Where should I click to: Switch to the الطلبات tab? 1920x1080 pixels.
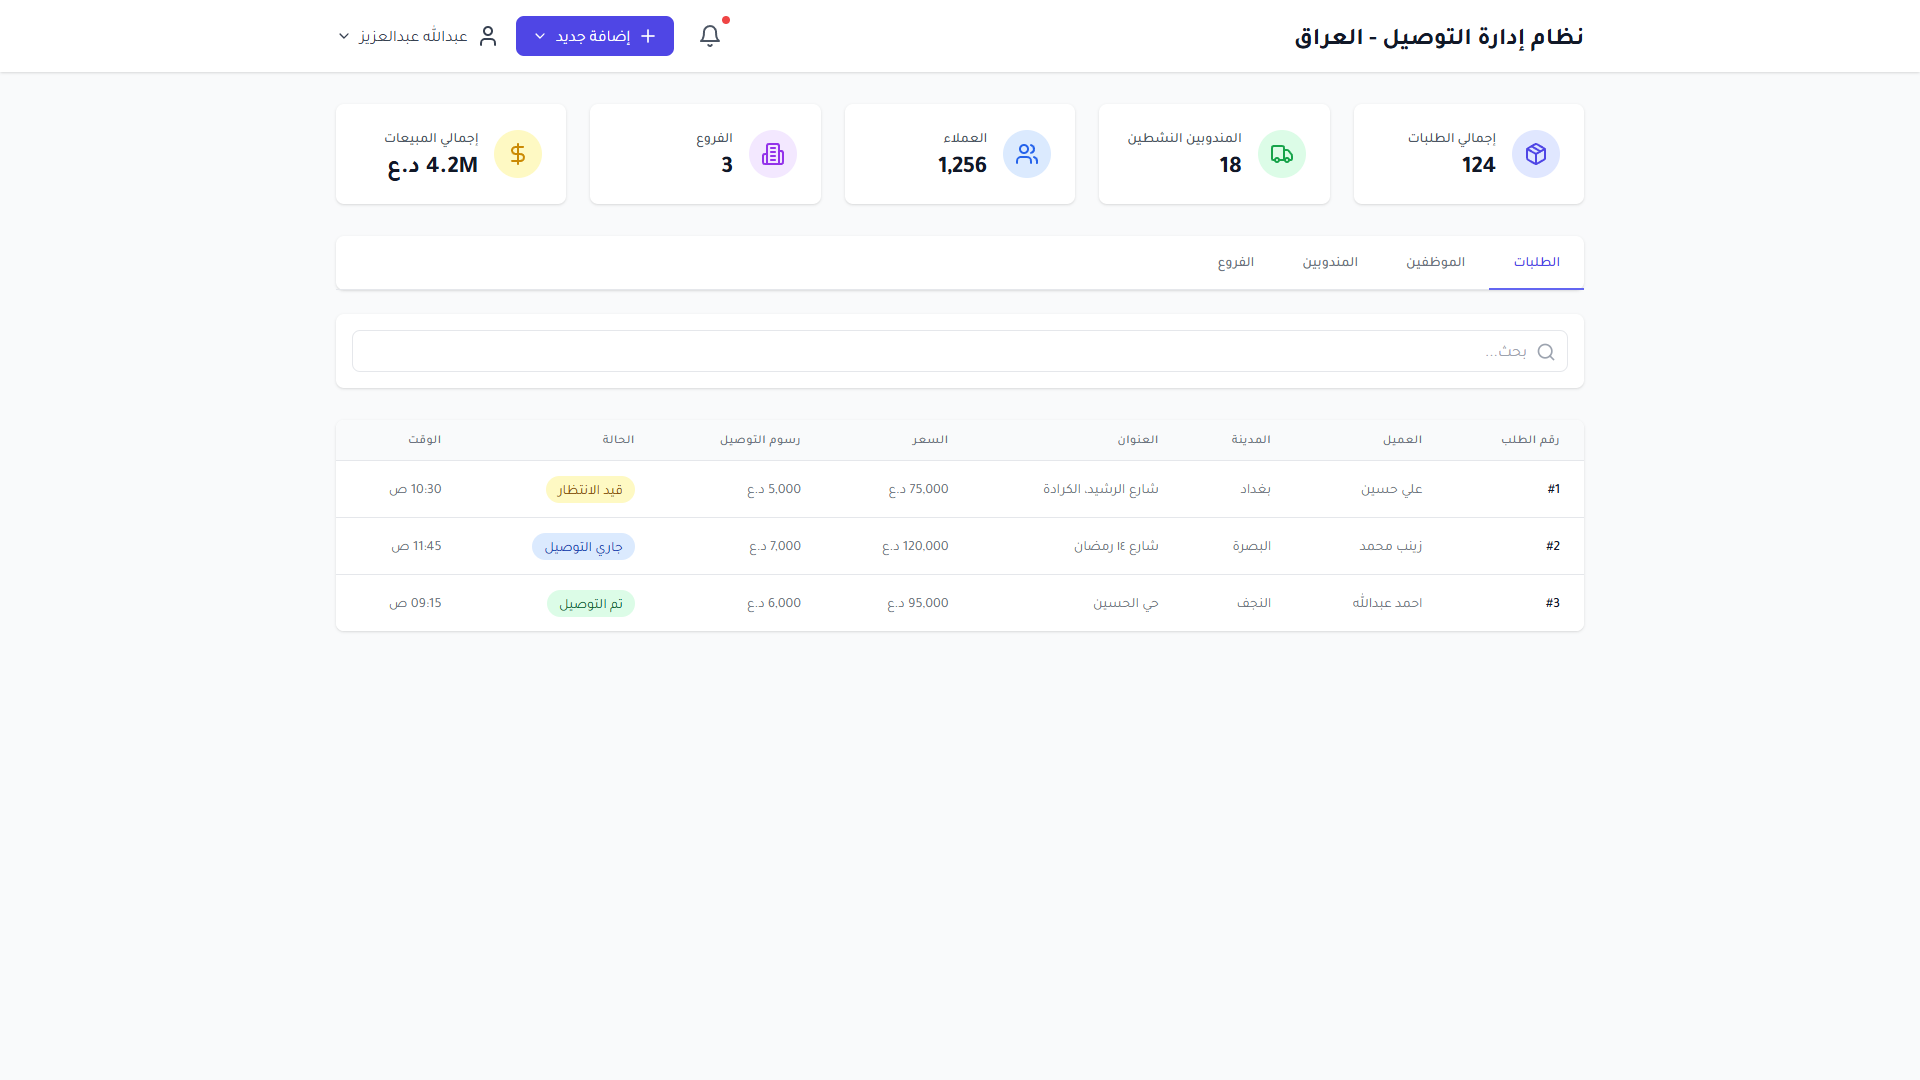(x=1536, y=262)
